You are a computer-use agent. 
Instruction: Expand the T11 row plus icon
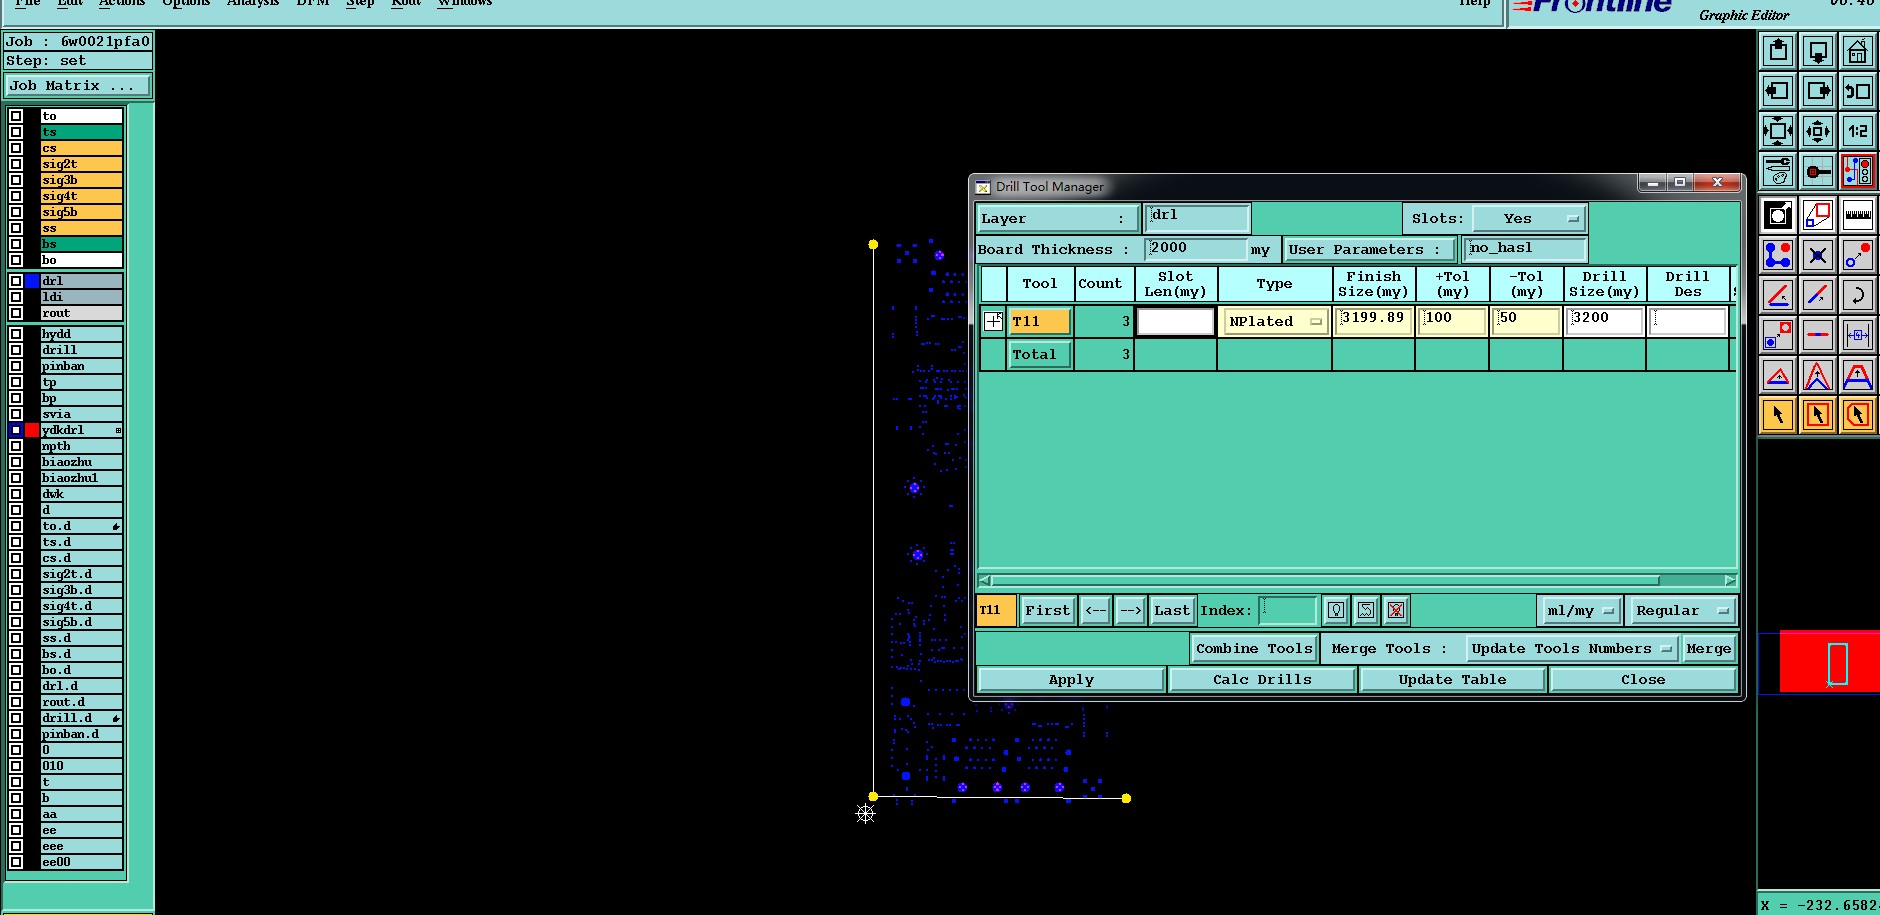(993, 321)
